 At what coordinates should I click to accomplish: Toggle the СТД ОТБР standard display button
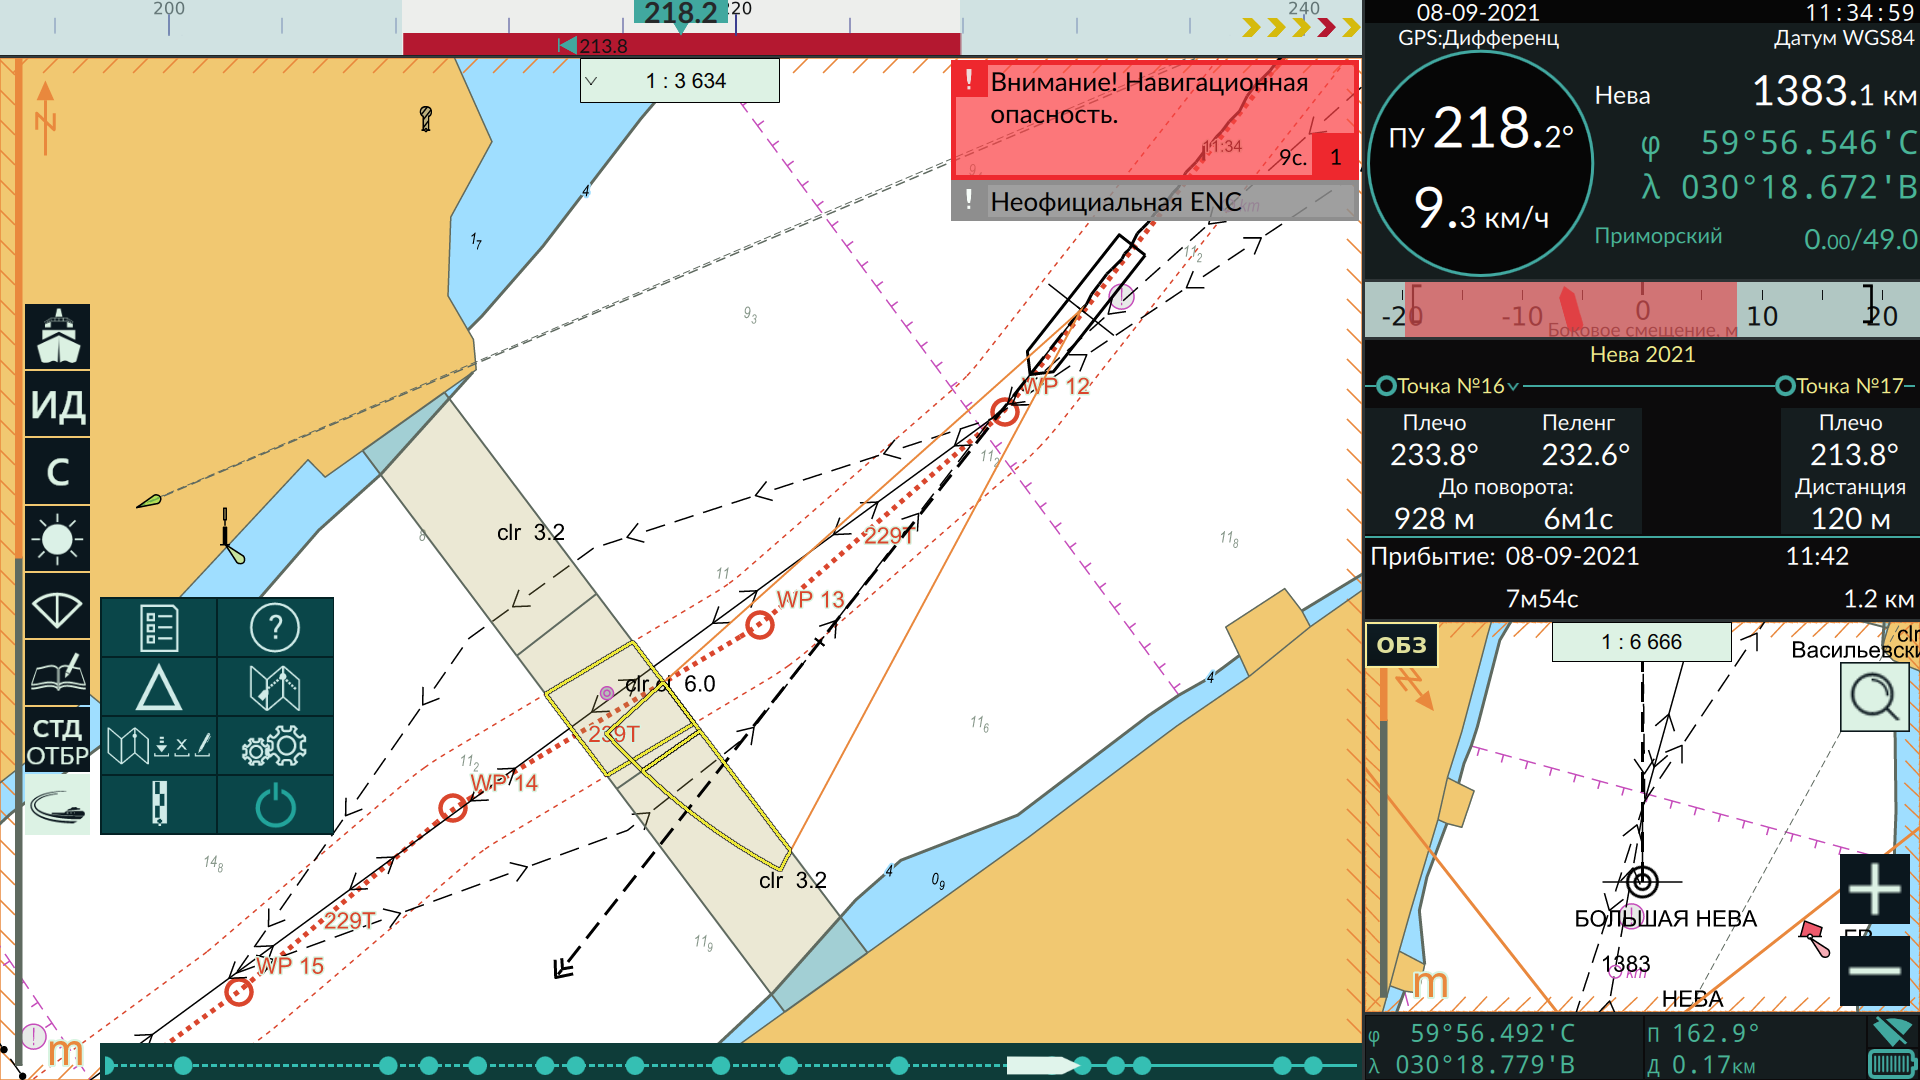click(x=58, y=741)
